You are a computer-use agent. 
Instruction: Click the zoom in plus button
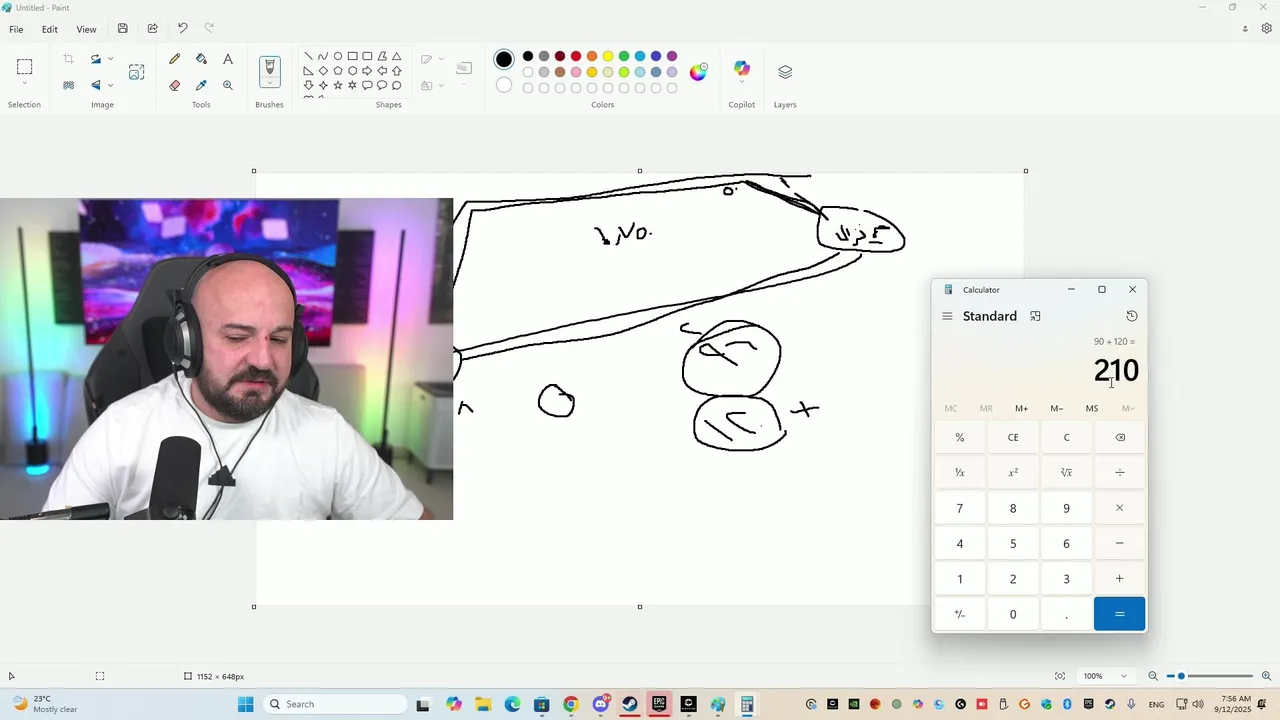tap(1266, 676)
